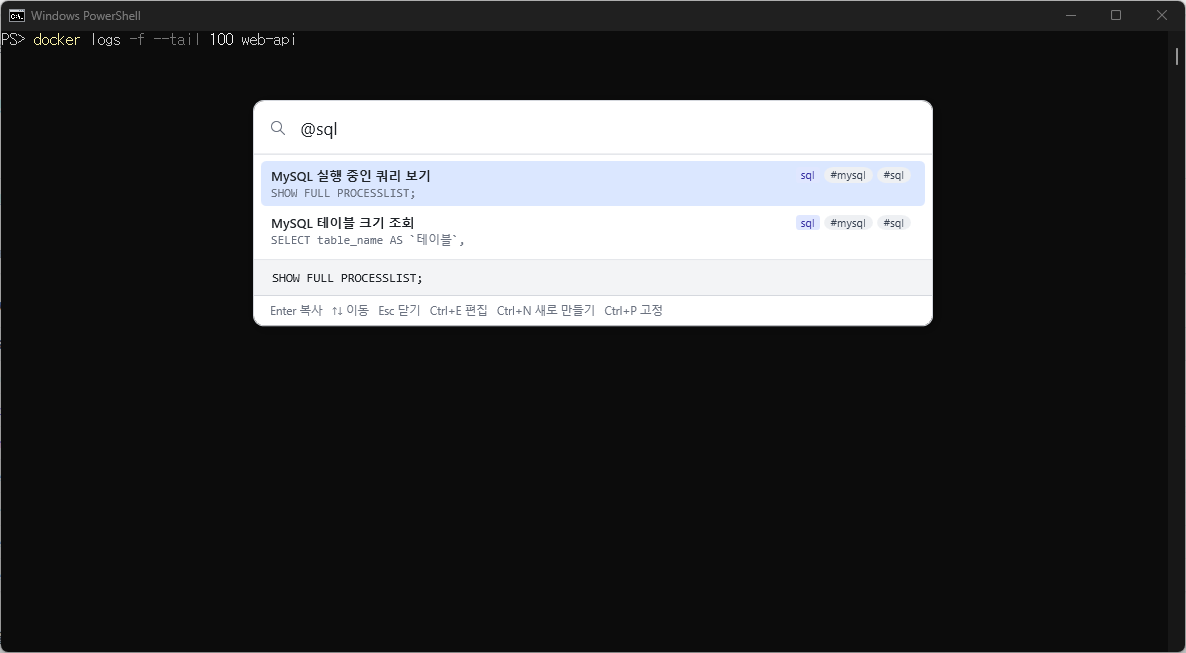Click #mysql tag on 실행 중인 쿼리 row
This screenshot has height=653, width=1186.
click(847, 176)
